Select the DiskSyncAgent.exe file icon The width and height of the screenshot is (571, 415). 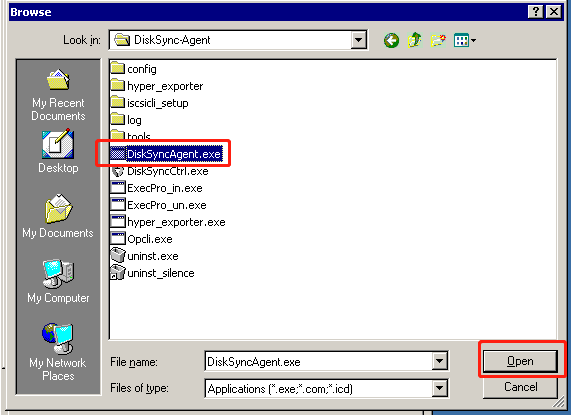click(118, 154)
